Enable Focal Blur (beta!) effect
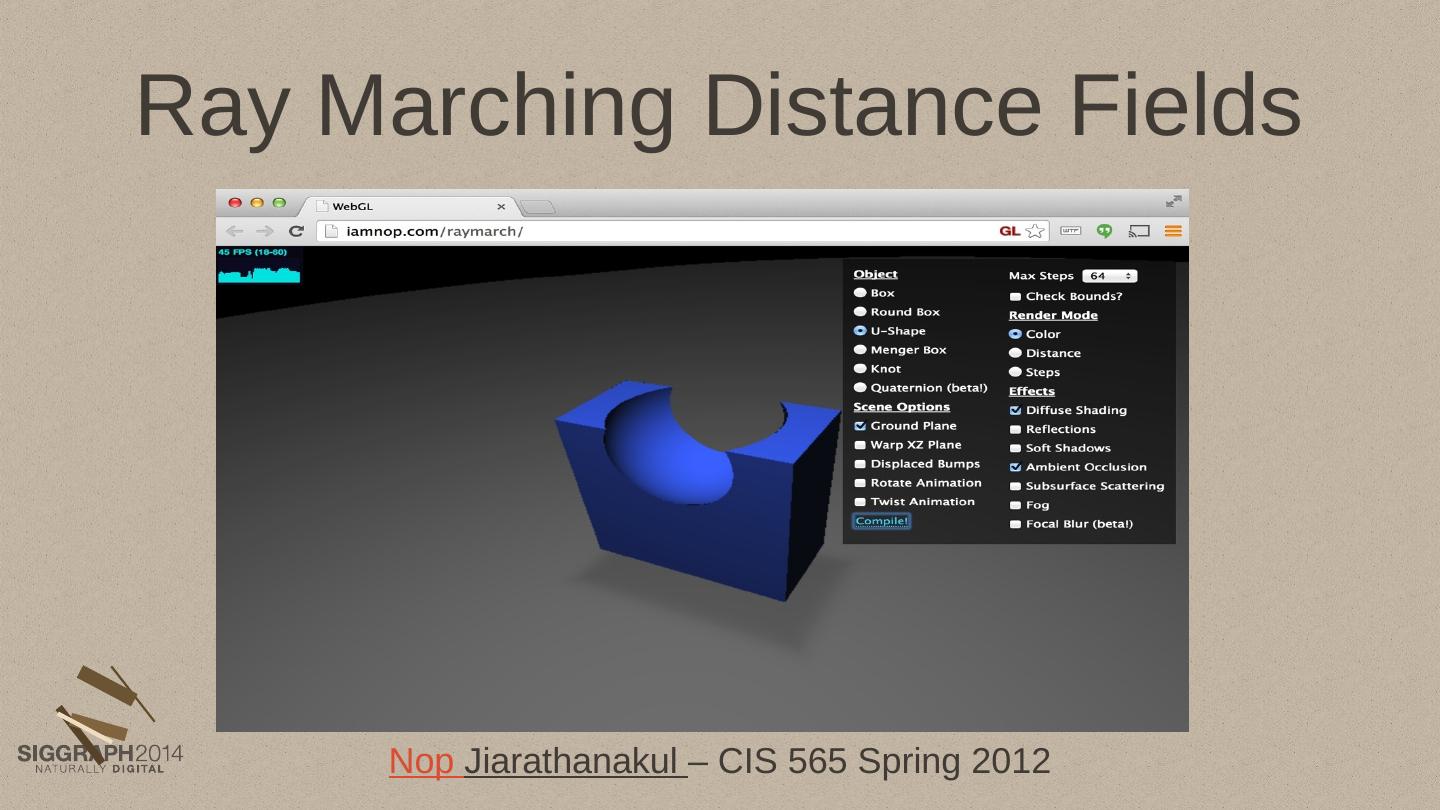Screen dimensions: 1440x810 pos(1015,524)
